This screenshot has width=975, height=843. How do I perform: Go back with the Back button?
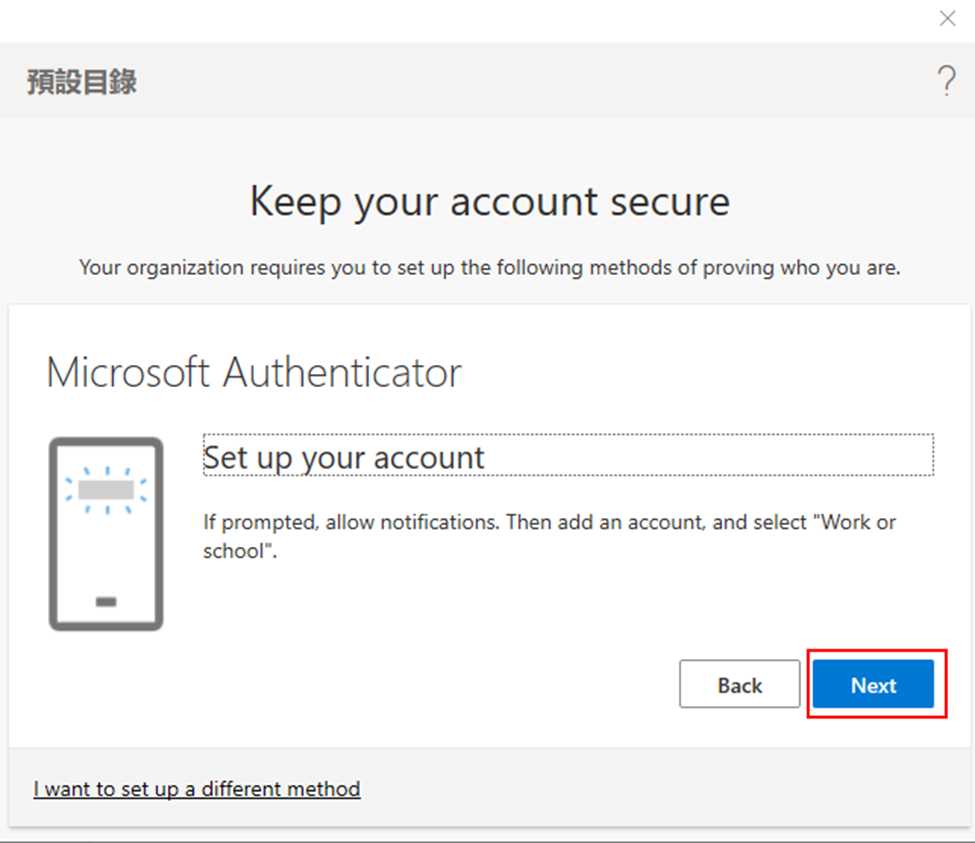pyautogui.click(x=739, y=684)
